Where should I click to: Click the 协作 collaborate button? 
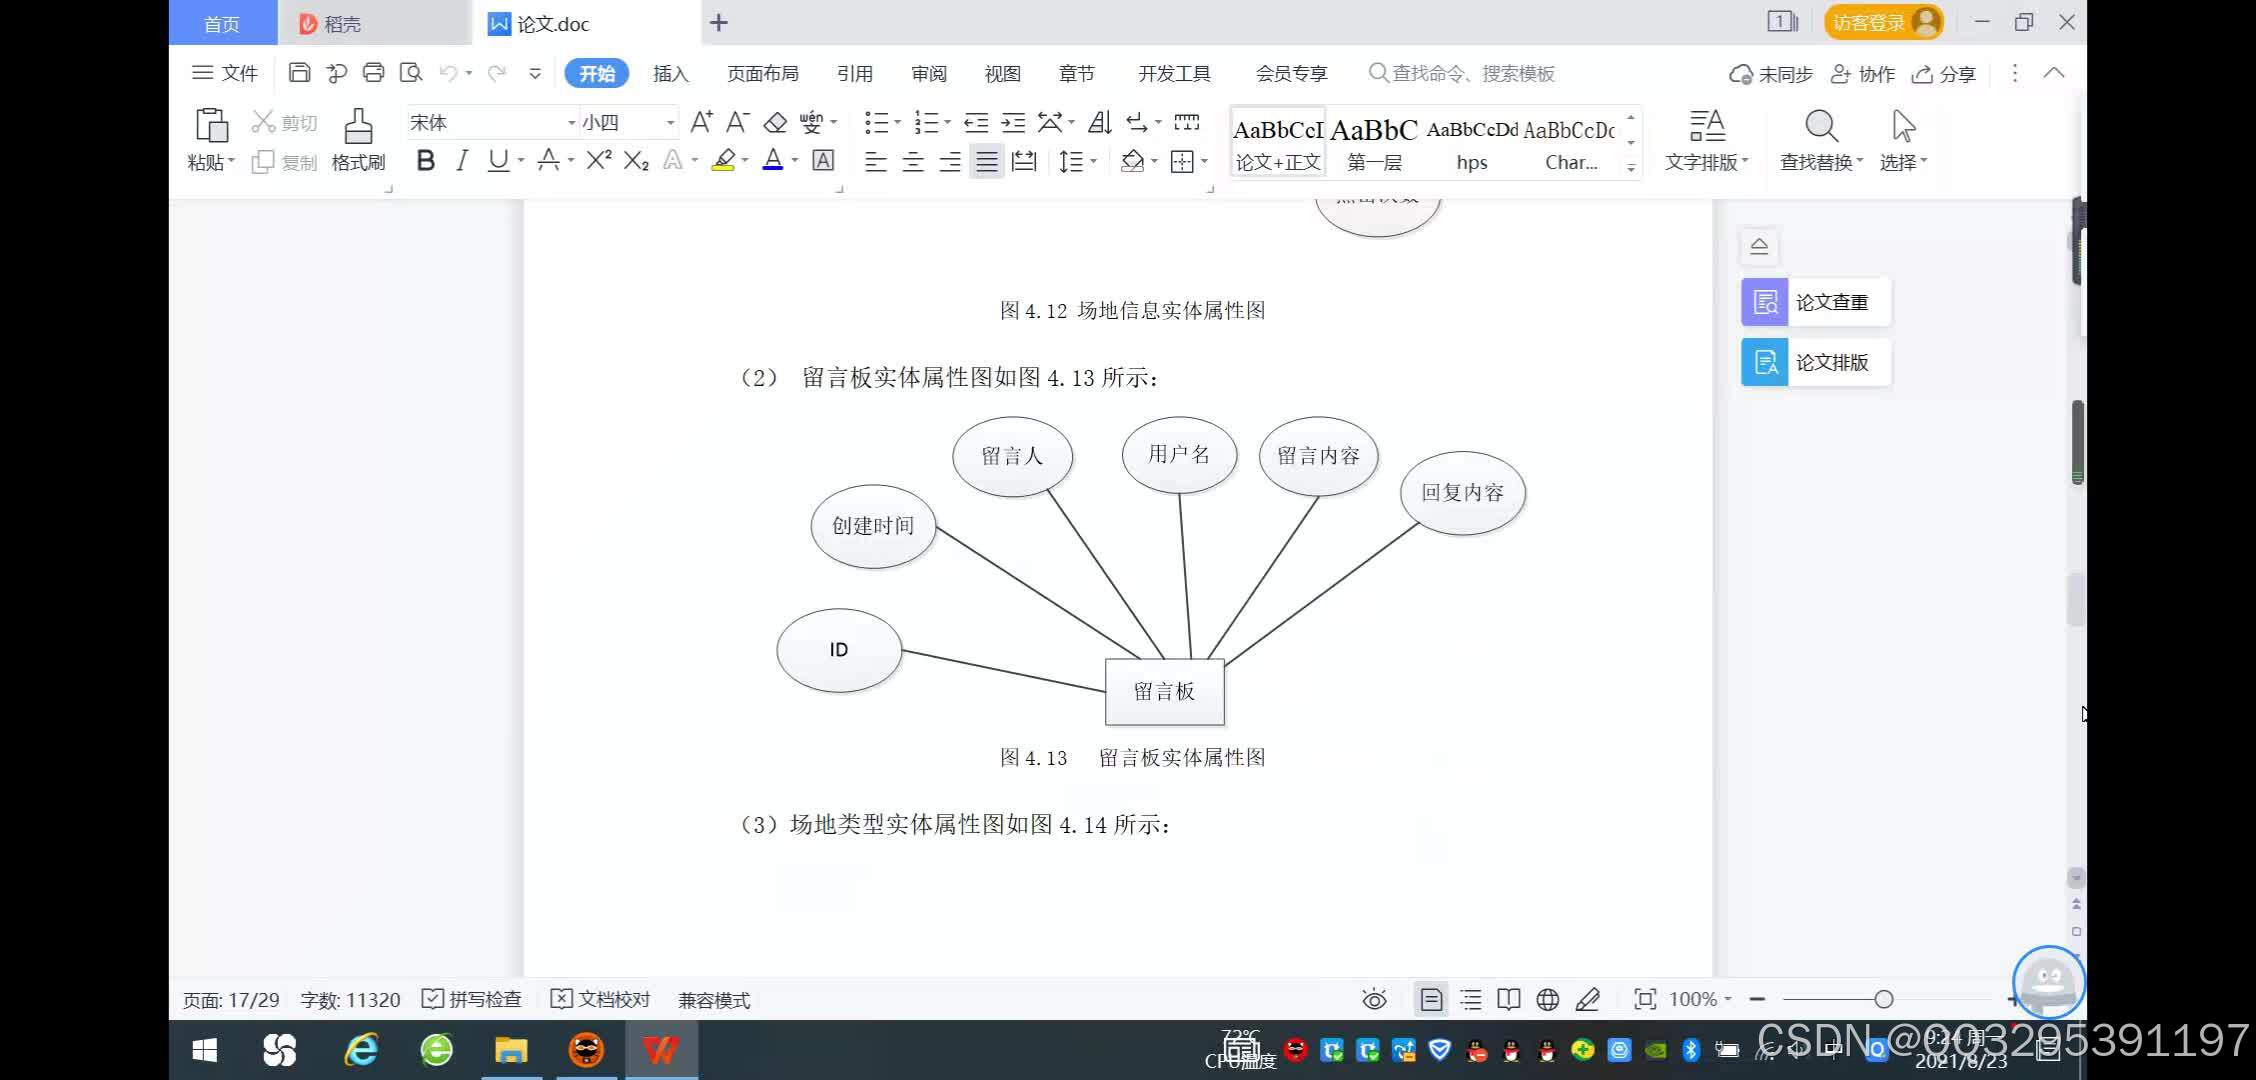[x=1862, y=74]
